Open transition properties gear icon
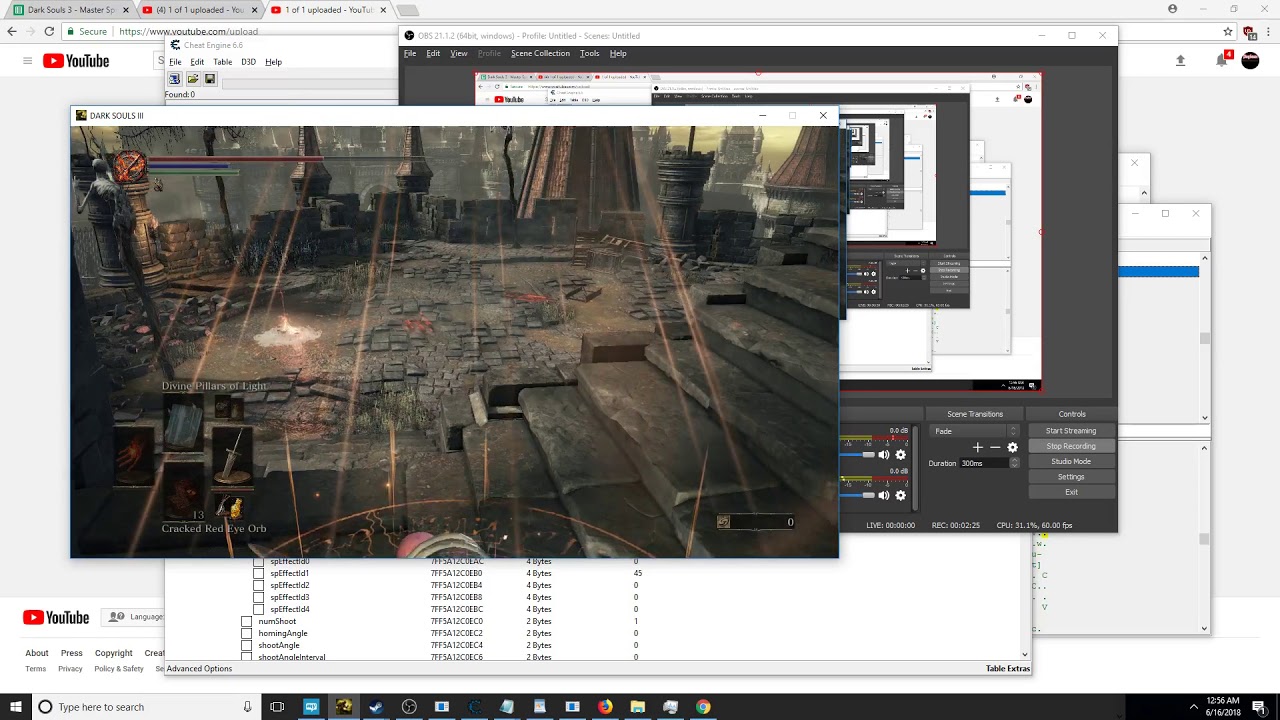This screenshot has width=1280, height=720. (1012, 447)
